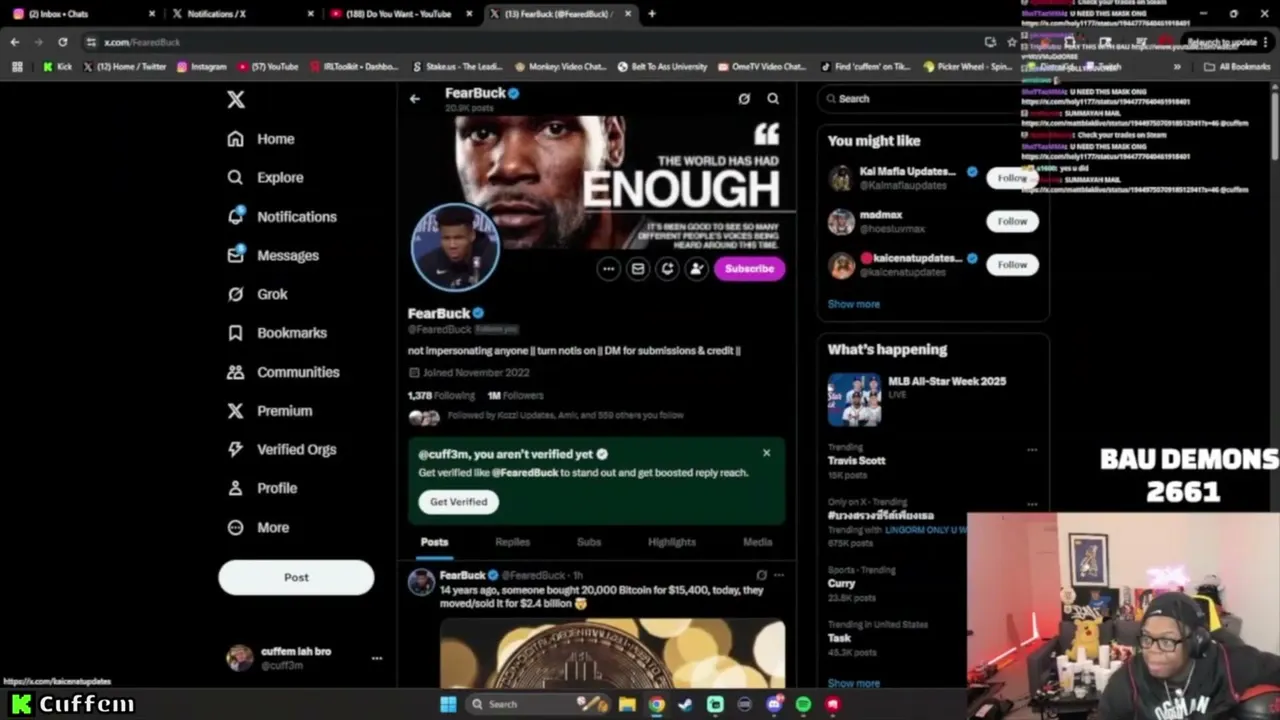Open Spotify from the taskbar

(803, 704)
